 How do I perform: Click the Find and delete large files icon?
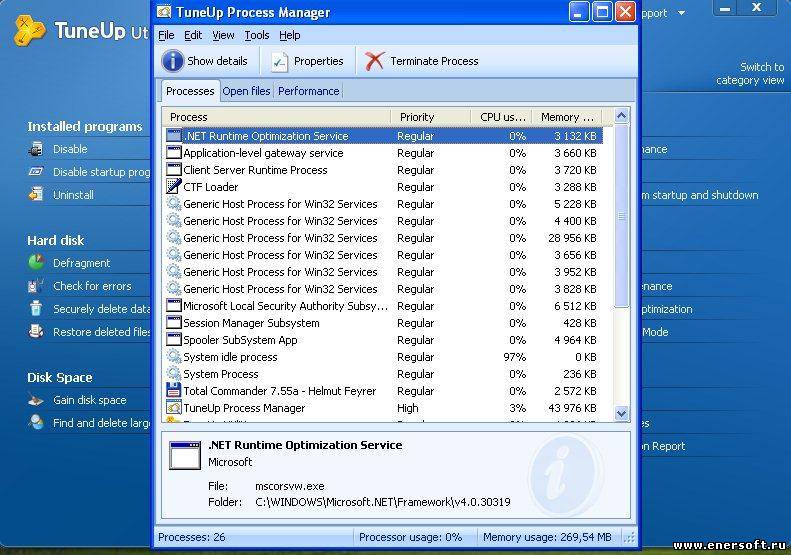point(36,422)
